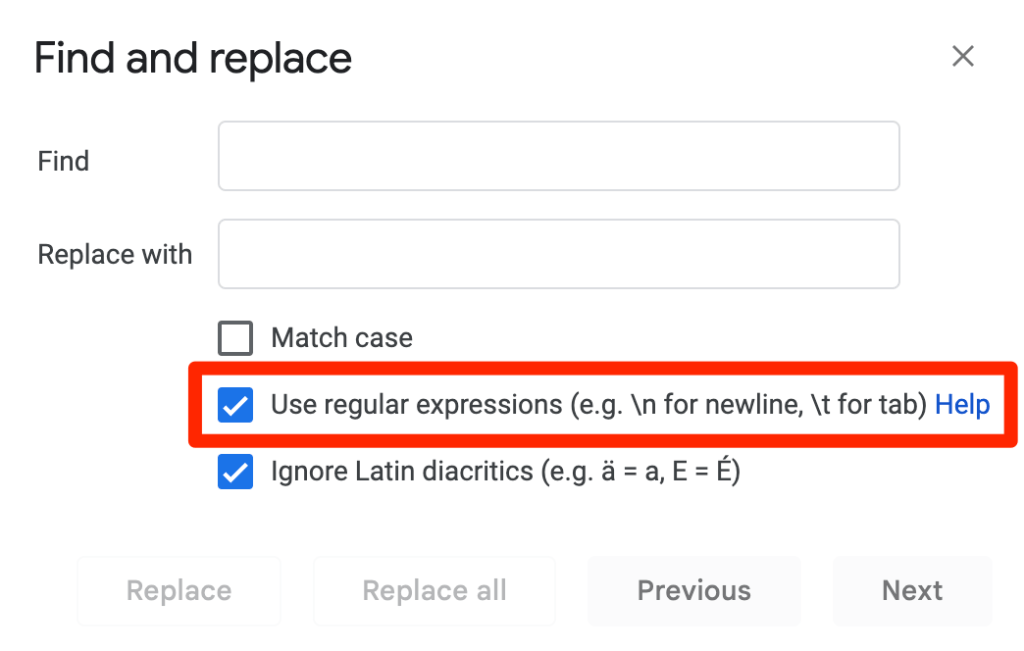
Task: Disable the Ignore Latin diacritics checkbox
Action: (236, 472)
